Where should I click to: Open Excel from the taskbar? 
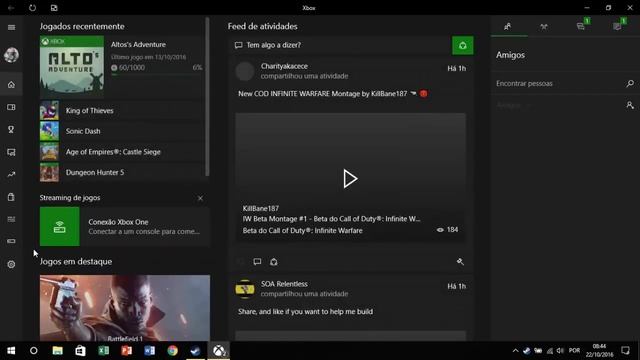pos(104,351)
